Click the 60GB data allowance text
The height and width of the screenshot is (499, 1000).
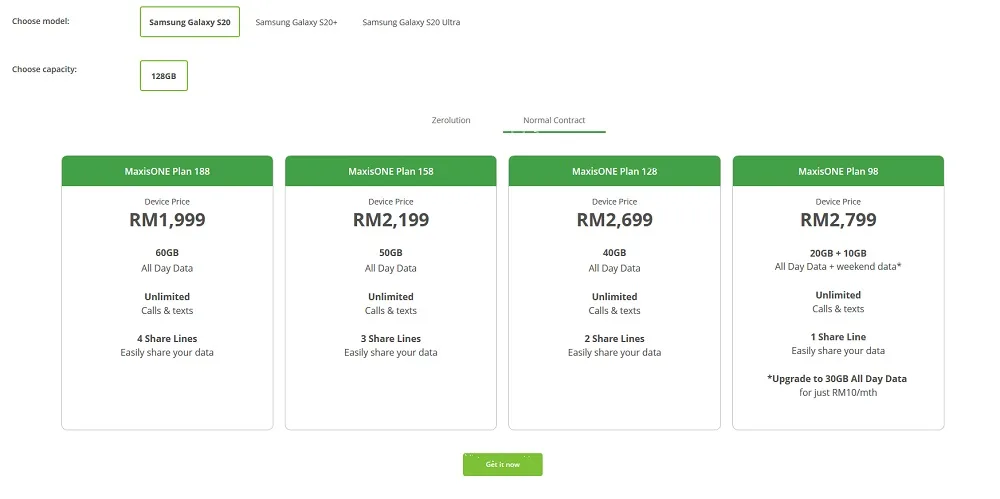(167, 253)
